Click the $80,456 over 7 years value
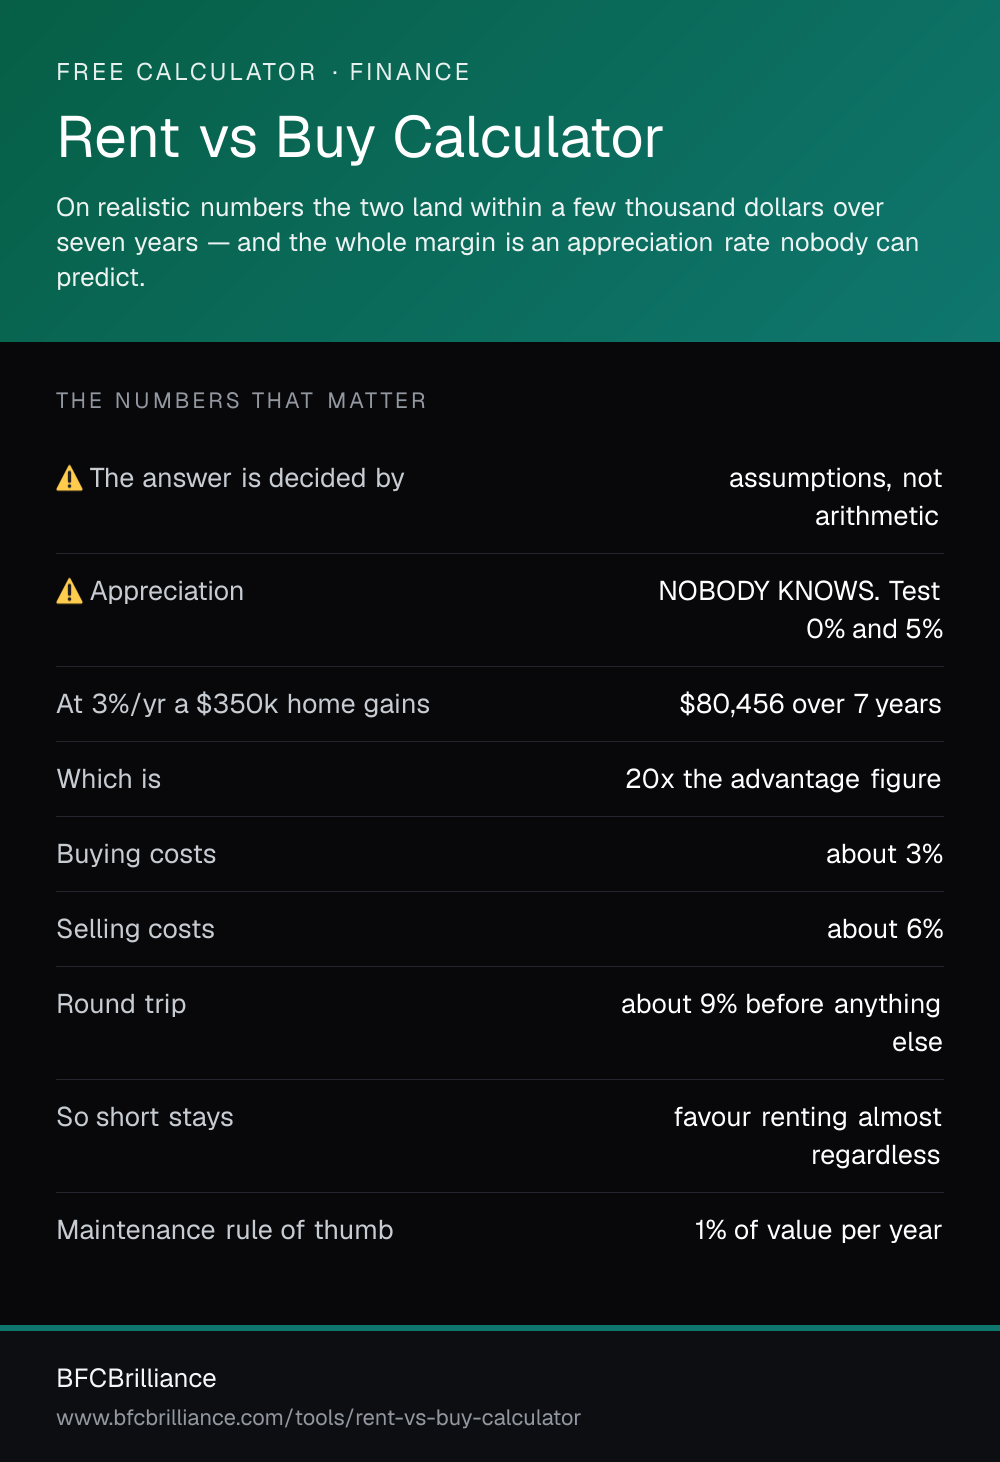1000x1462 pixels. point(810,704)
